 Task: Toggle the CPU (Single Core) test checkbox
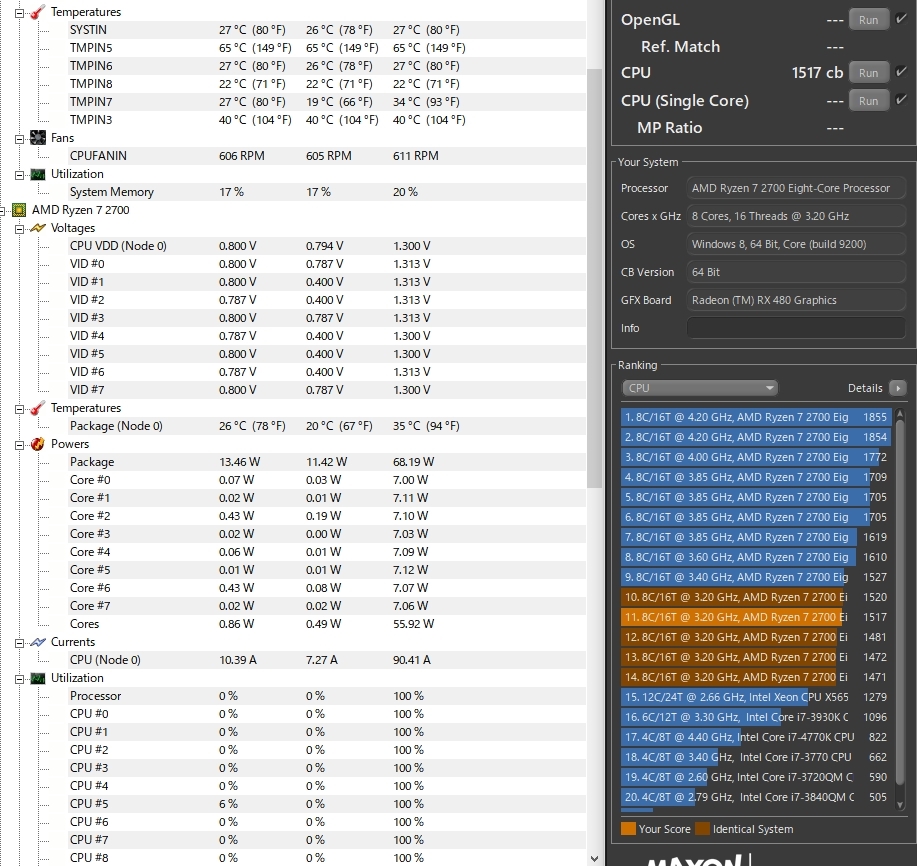click(x=901, y=99)
